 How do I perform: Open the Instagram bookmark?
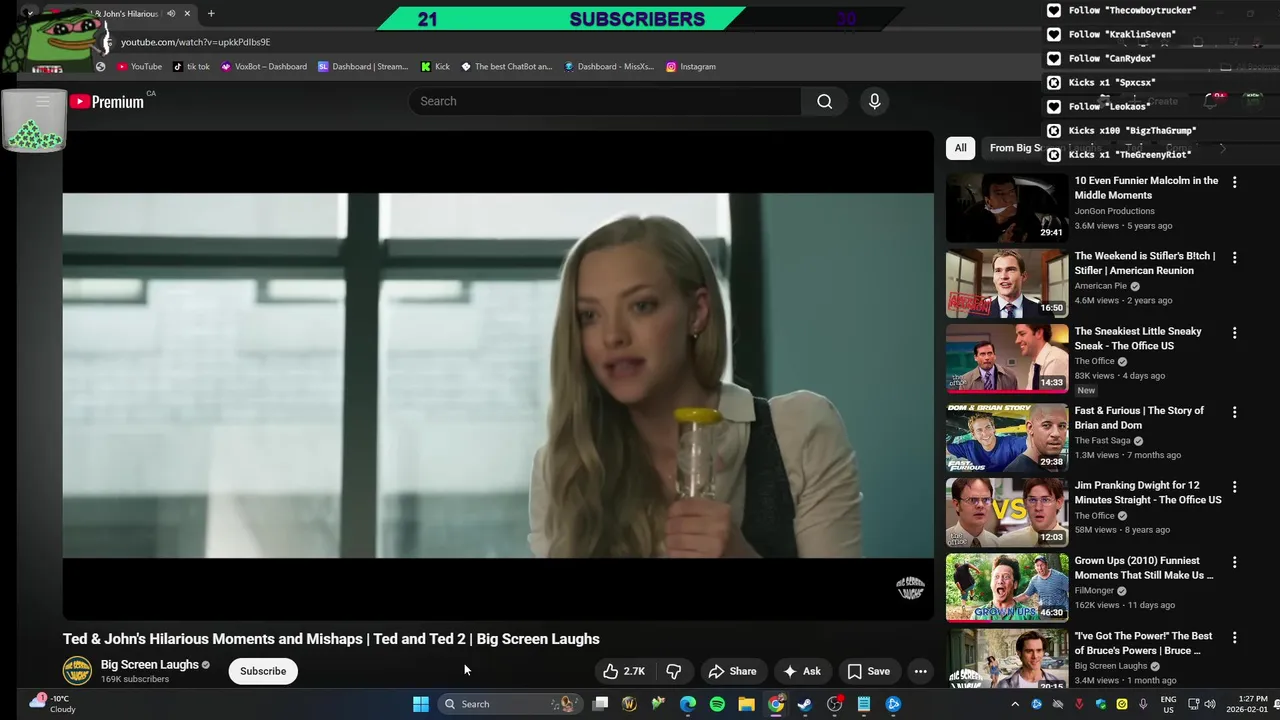pyautogui.click(x=691, y=66)
